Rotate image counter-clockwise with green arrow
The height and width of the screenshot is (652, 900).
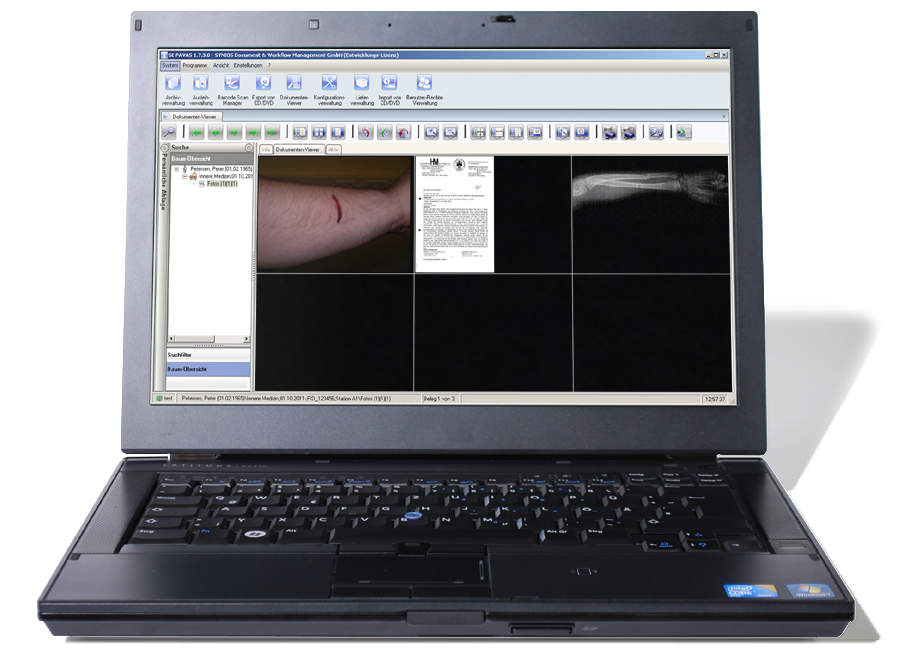coord(384,133)
